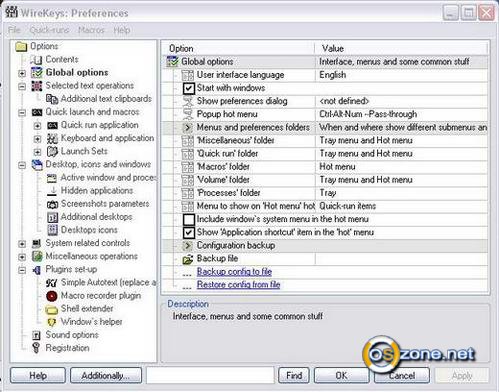Open the Macros menu
This screenshot has height=392, width=499.
[91, 30]
